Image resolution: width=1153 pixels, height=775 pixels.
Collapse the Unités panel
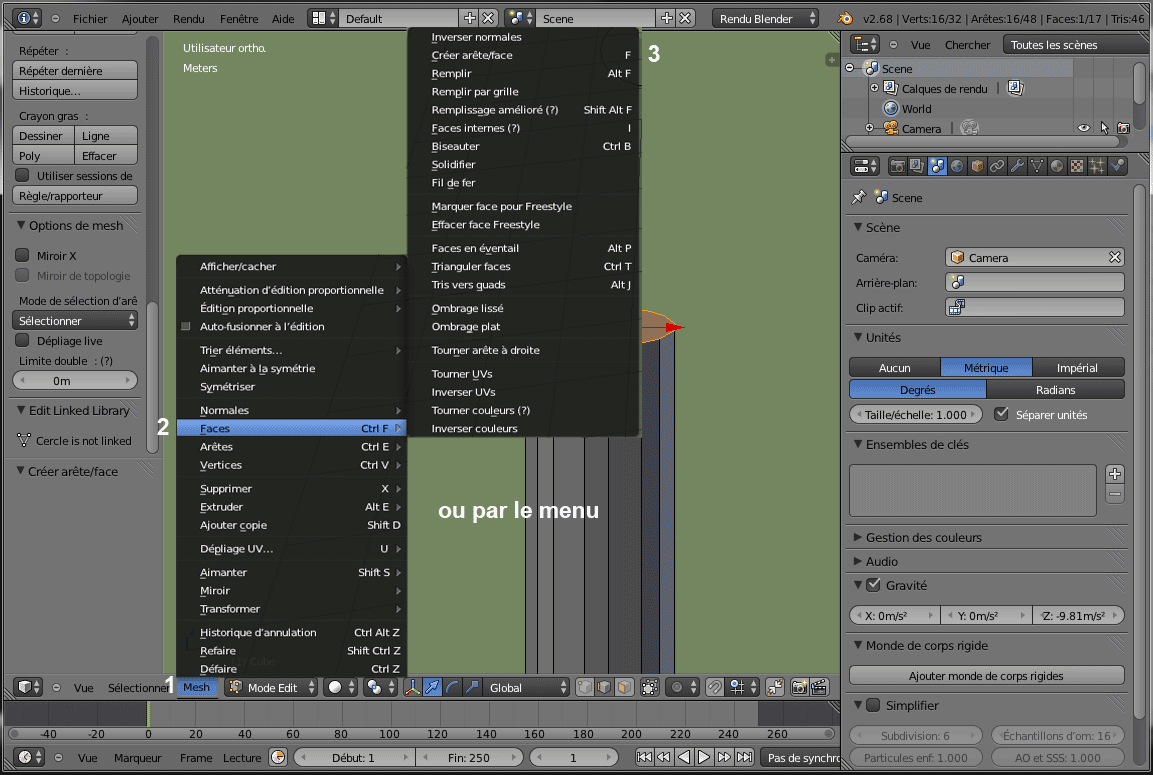tap(857, 337)
